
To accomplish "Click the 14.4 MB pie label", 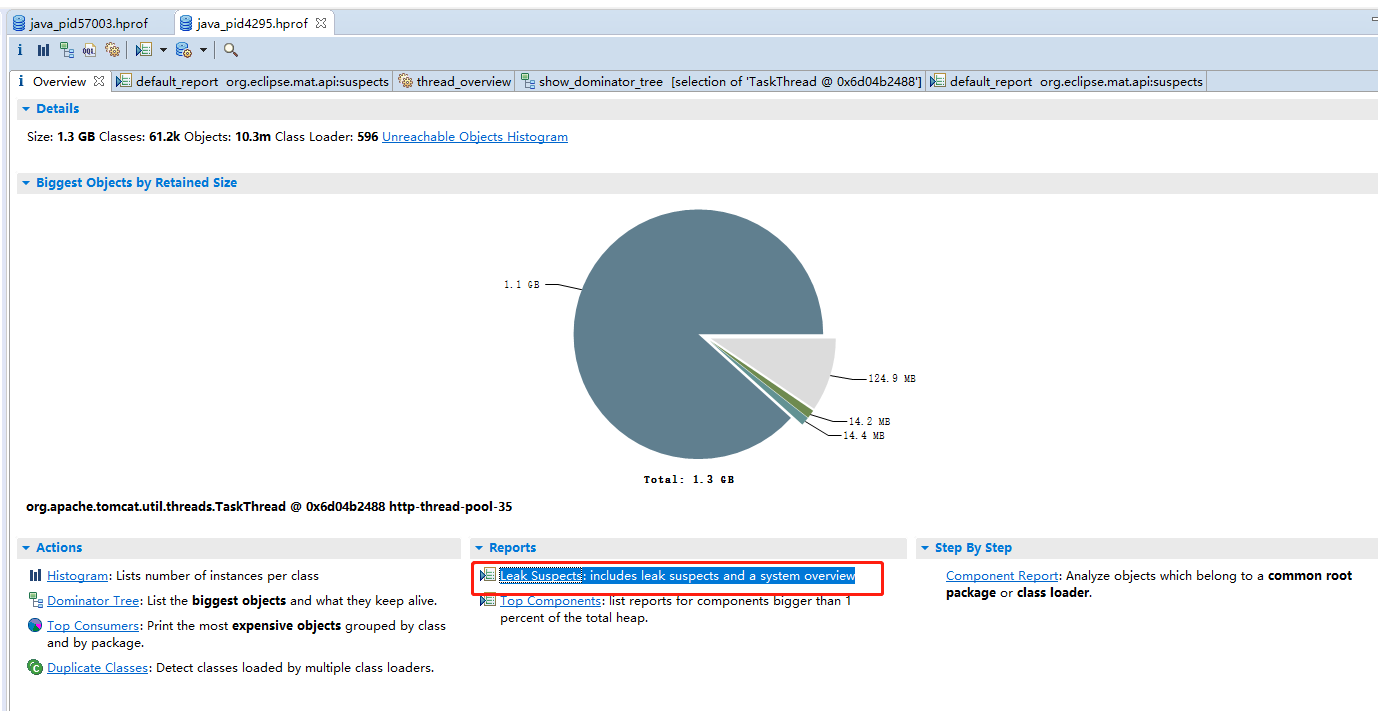I will tap(863, 436).
